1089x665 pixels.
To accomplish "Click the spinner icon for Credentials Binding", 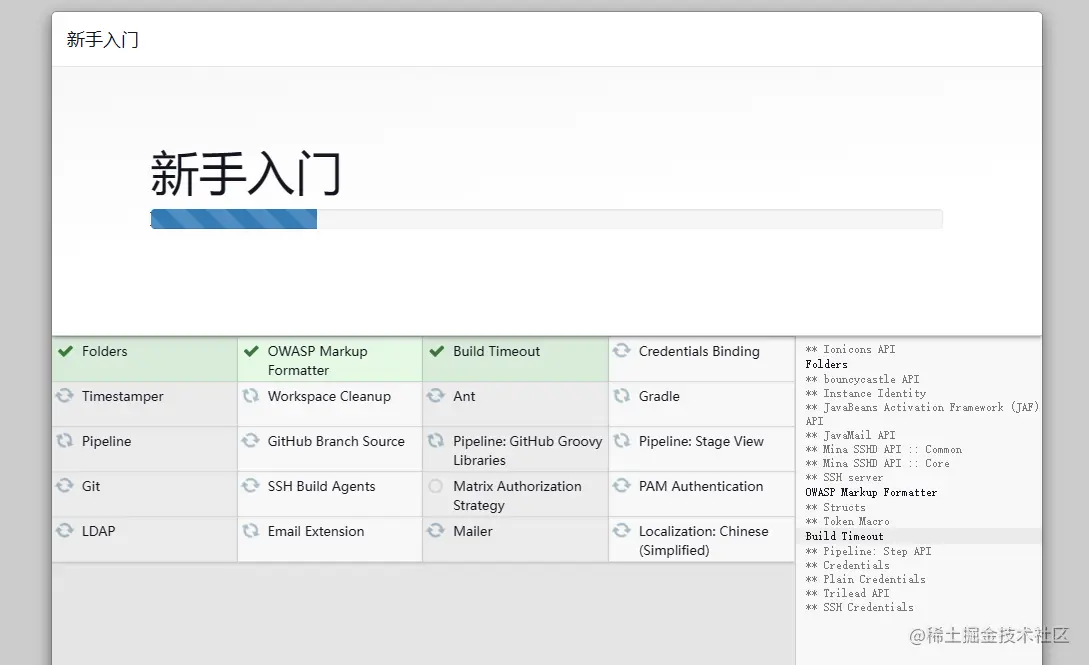I will coord(622,351).
